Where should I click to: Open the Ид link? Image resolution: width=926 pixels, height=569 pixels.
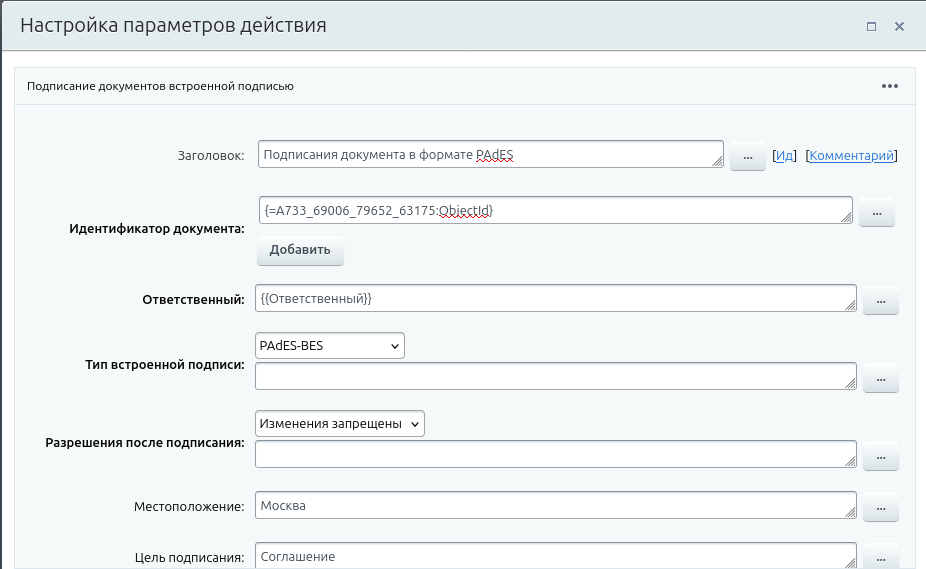tap(785, 156)
